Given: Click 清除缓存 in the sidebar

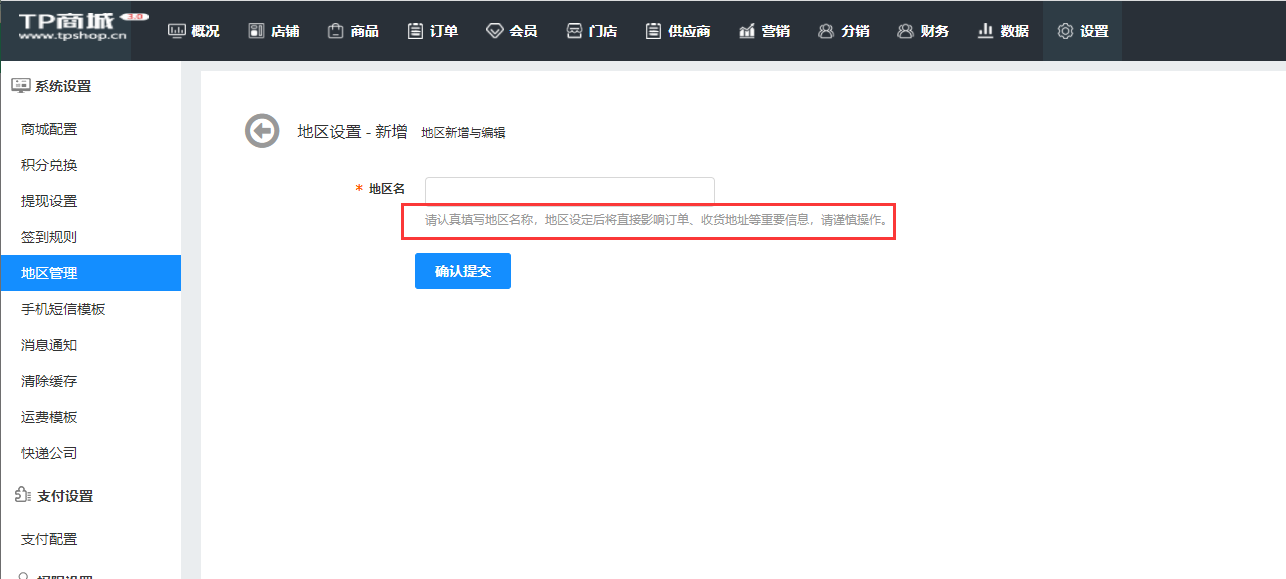Looking at the screenshot, I should coord(49,381).
